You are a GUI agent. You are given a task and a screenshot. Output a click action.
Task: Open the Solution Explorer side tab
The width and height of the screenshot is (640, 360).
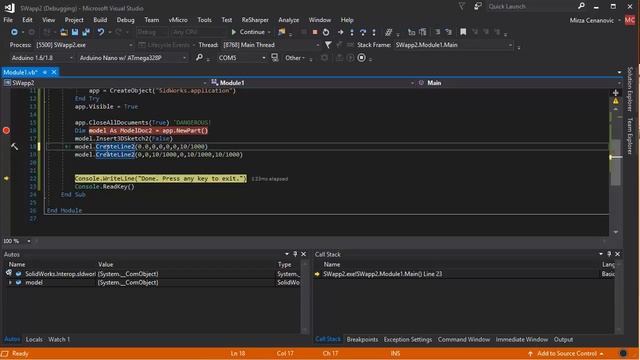(630, 88)
